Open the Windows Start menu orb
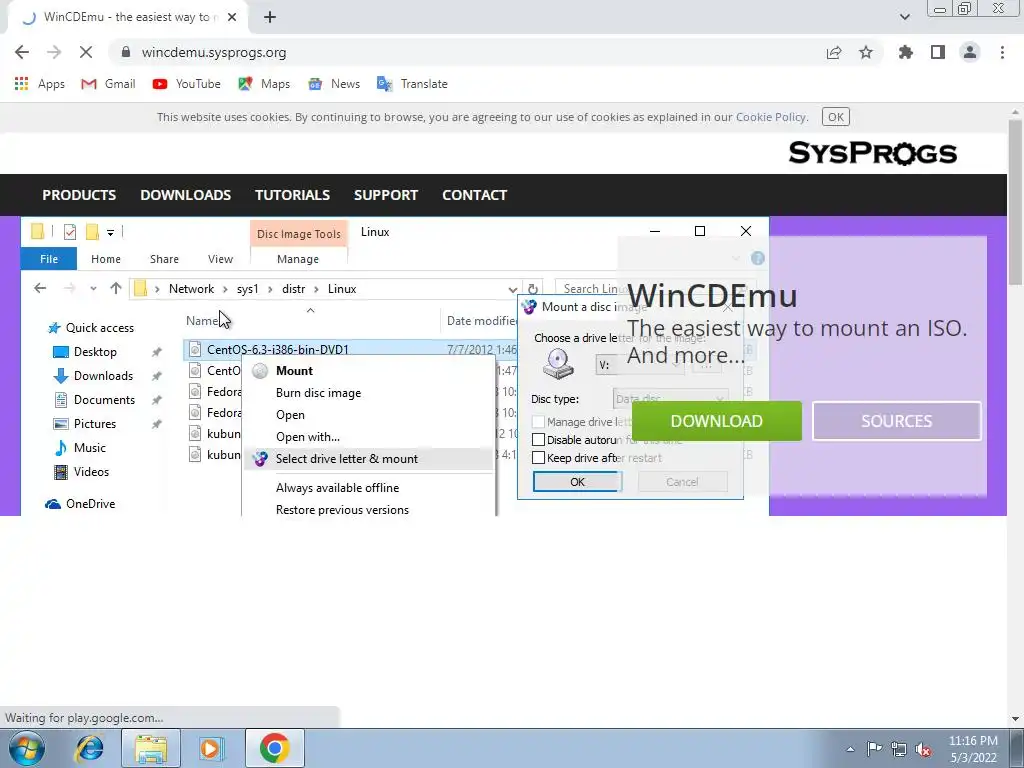Image resolution: width=1024 pixels, height=768 pixels. pyautogui.click(x=26, y=748)
